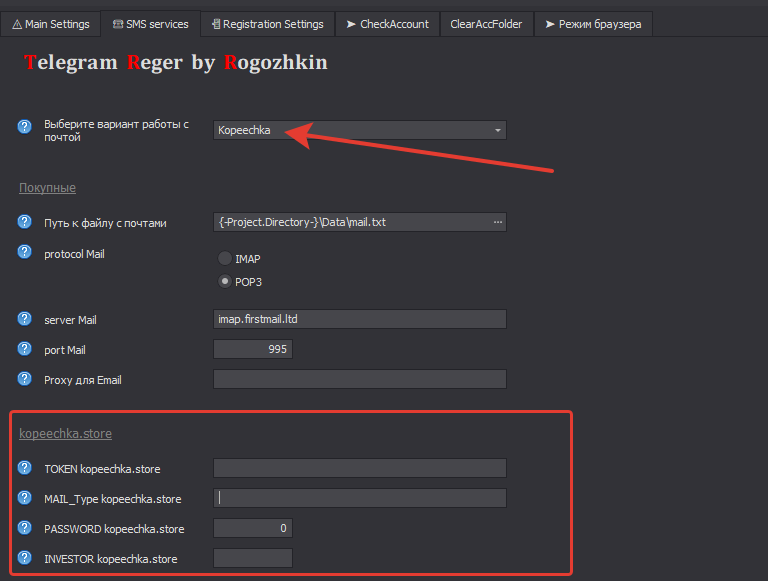Click the TOKEN kopeechka.store label

point(102,469)
